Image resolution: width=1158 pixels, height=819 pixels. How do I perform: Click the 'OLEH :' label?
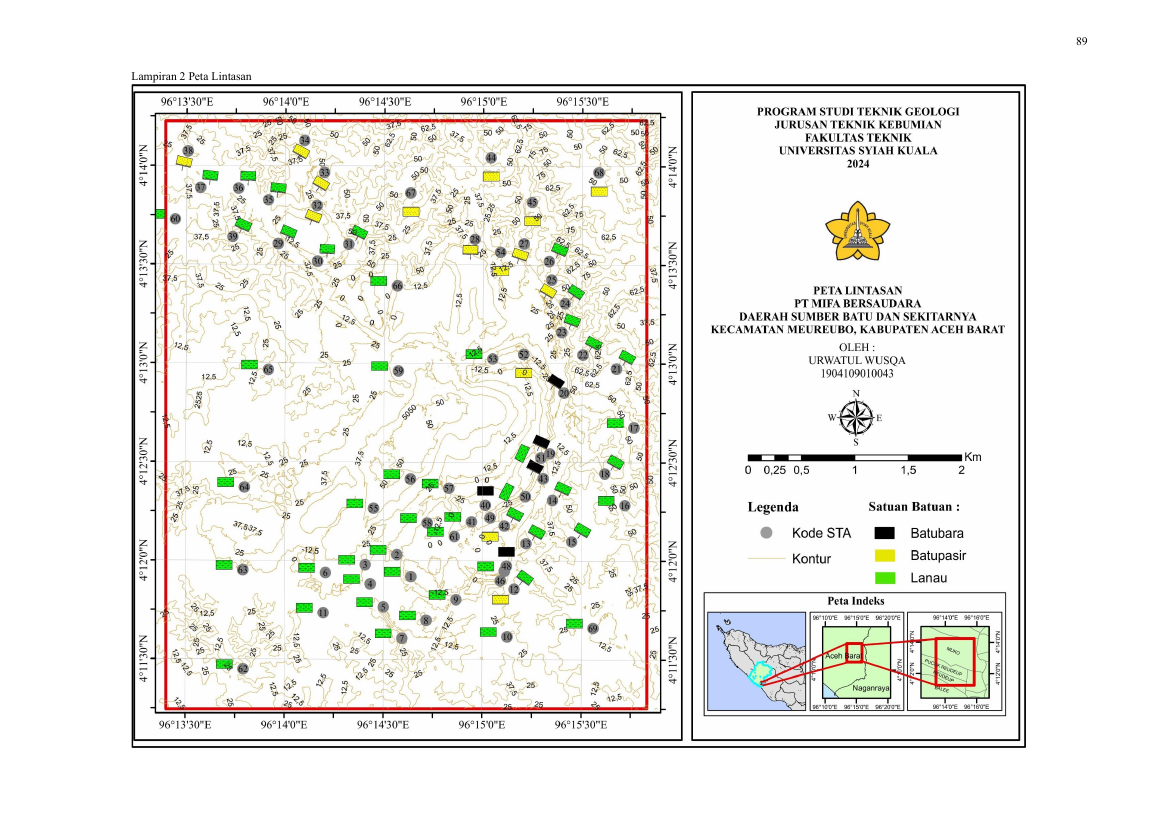[857, 347]
